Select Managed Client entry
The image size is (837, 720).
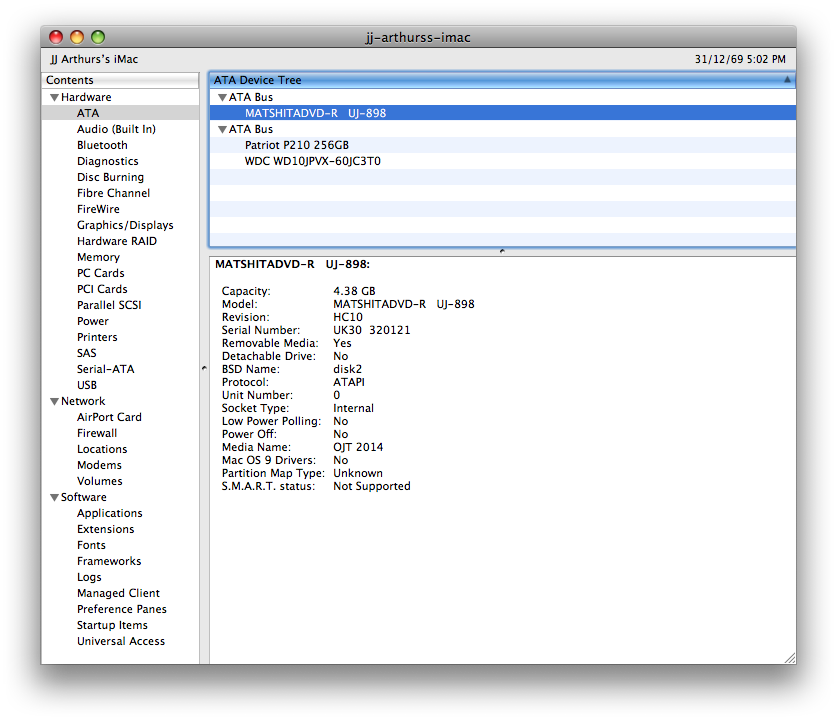pyautogui.click(x=120, y=594)
